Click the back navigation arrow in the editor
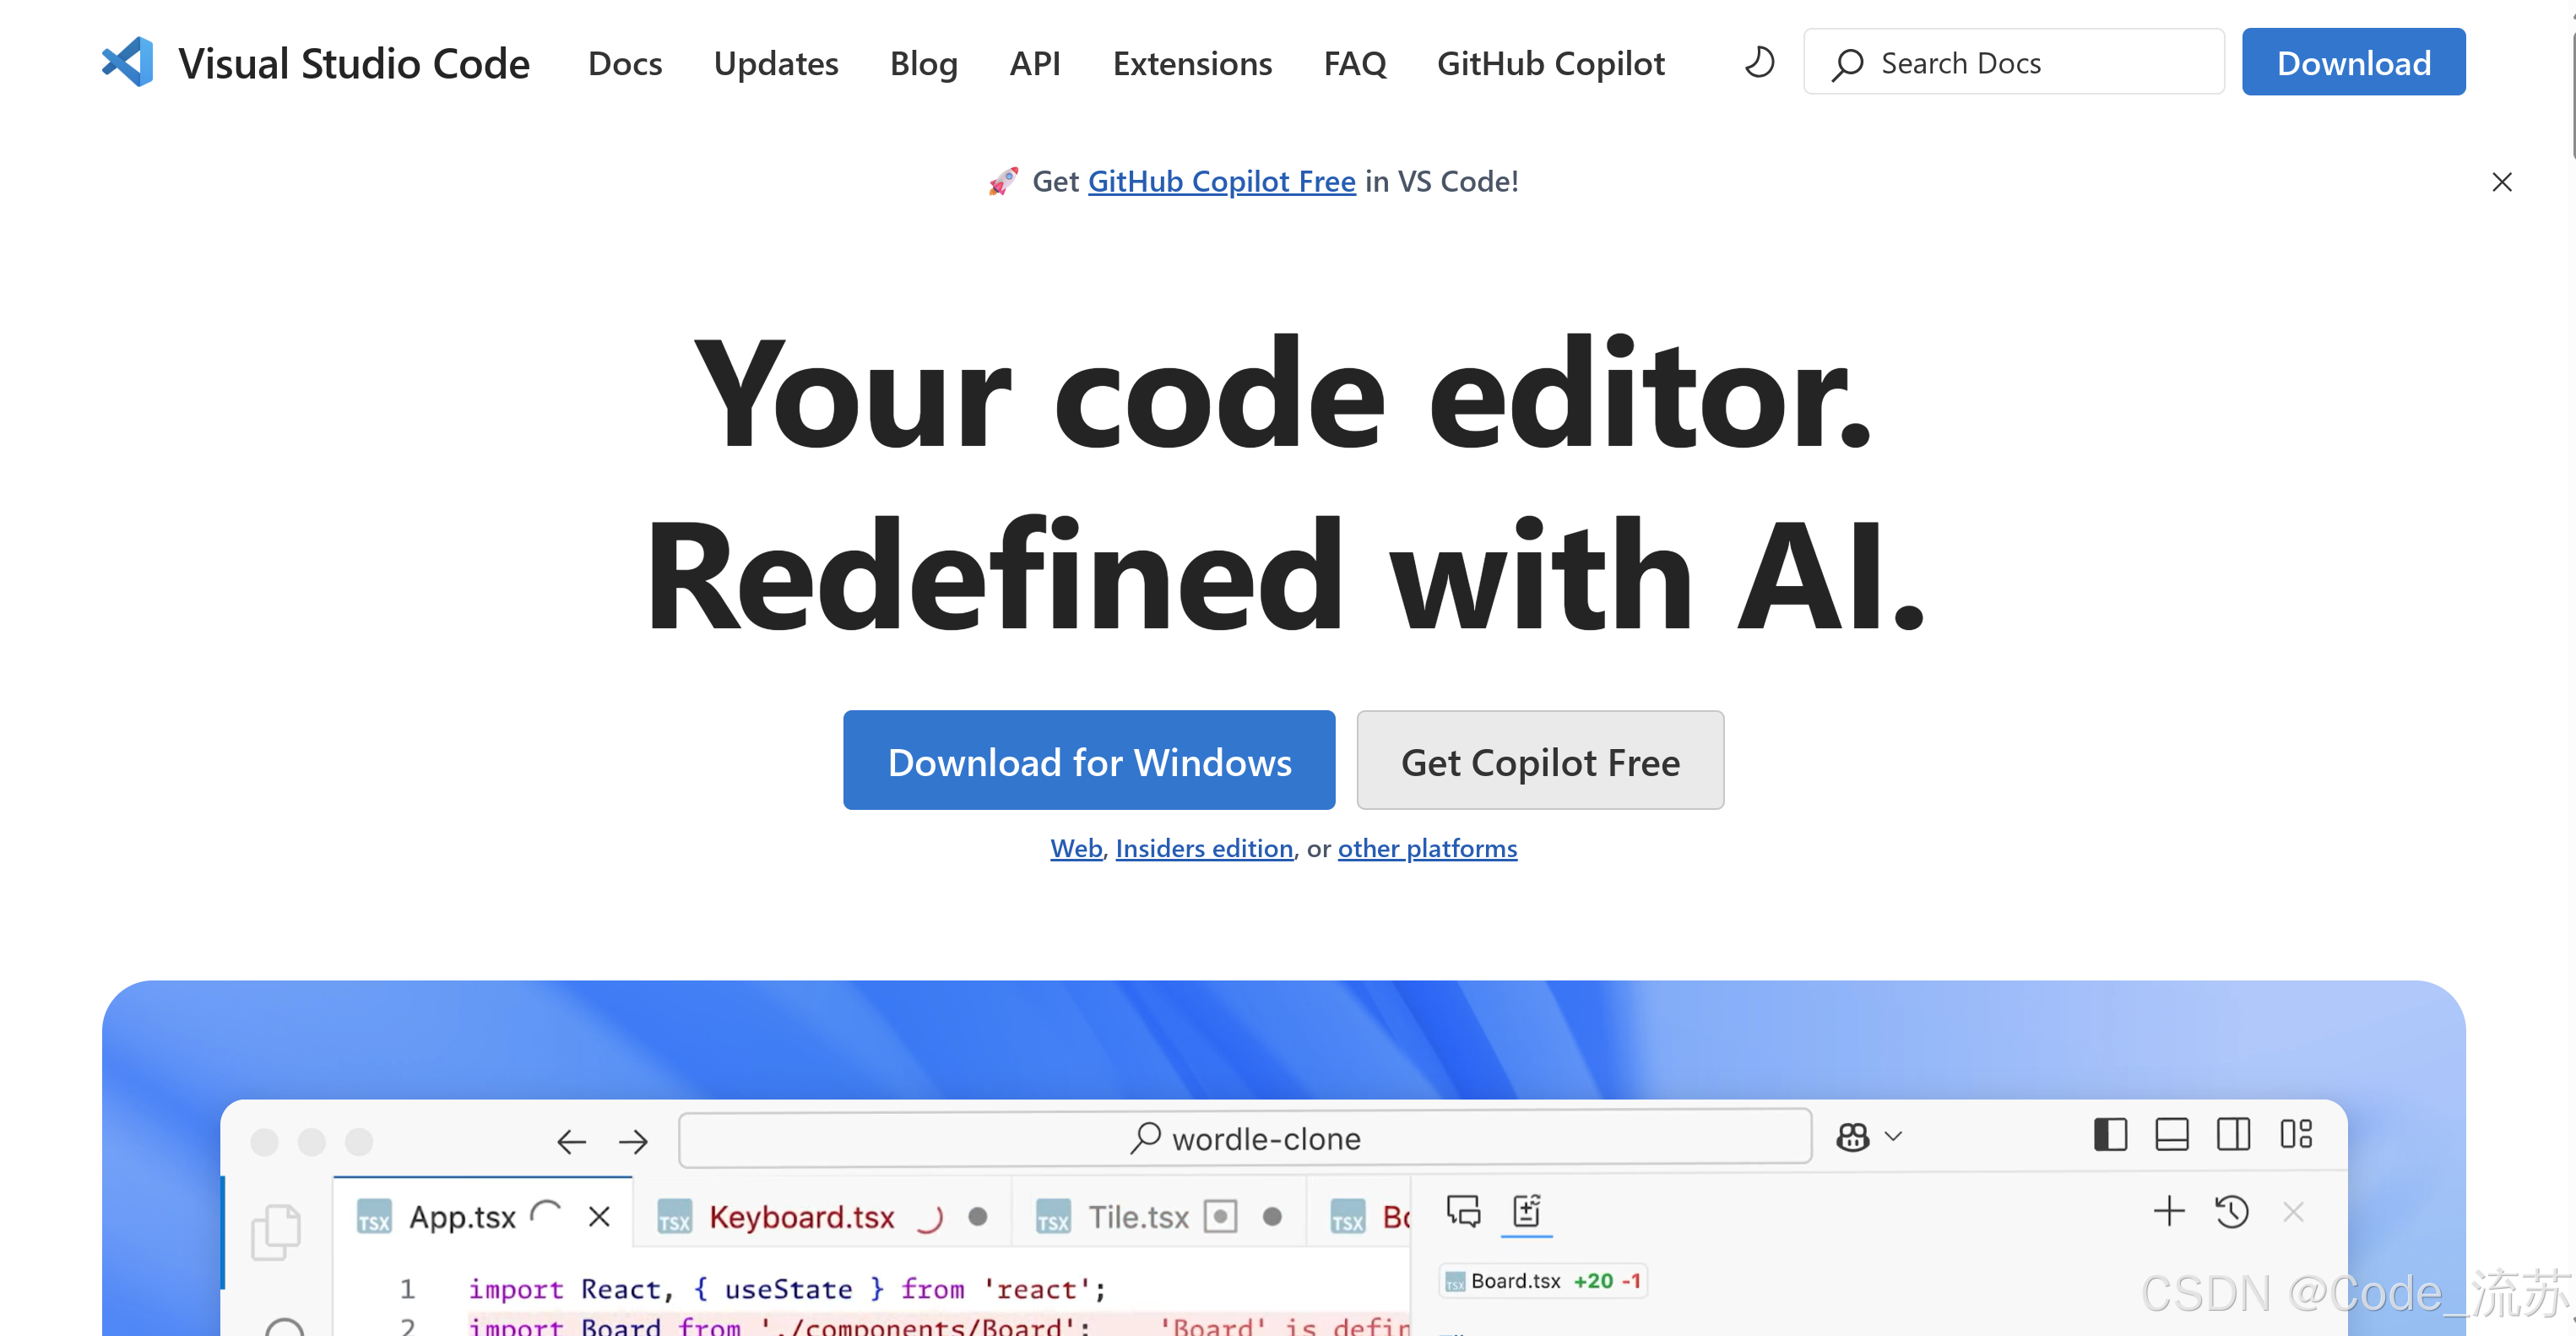Viewport: 2576px width, 1336px height. coord(571,1141)
